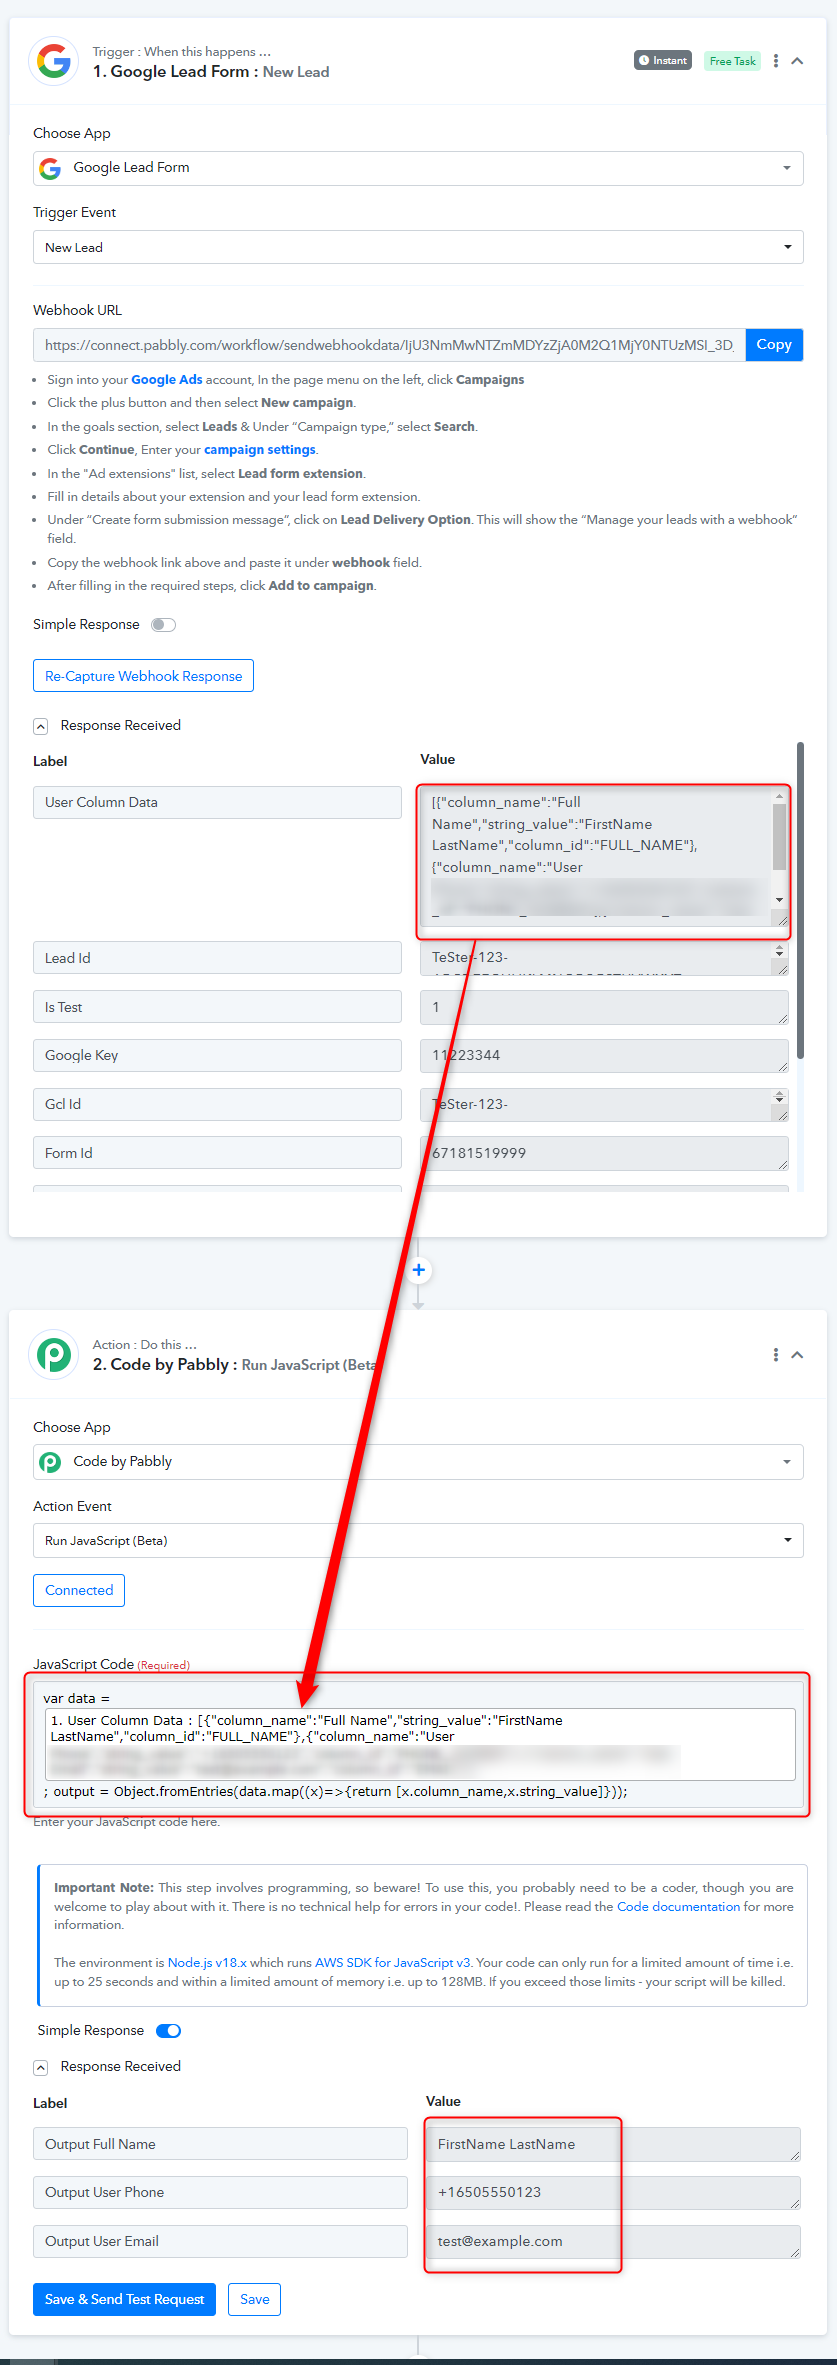Screen dimensions: 837x2365
Task: Click the Instant badge
Action: (x=662, y=60)
